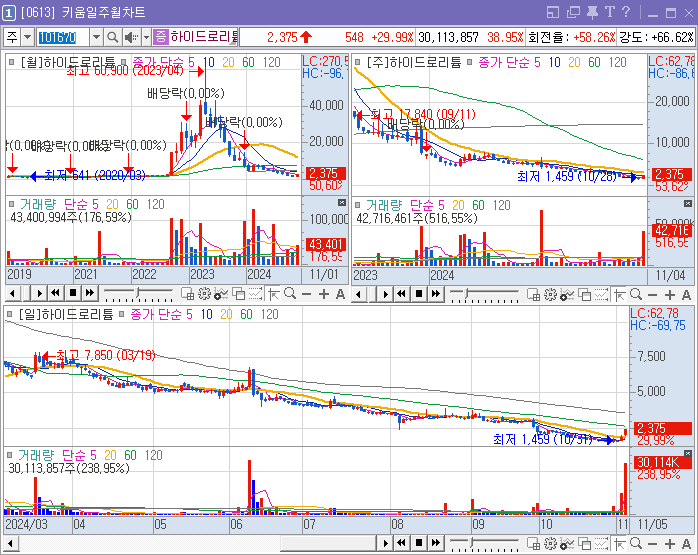Image resolution: width=698 pixels, height=555 pixels.
Task: Toggle square marker beside monthly 거래량 label
Action: pyautogui.click(x=12, y=204)
